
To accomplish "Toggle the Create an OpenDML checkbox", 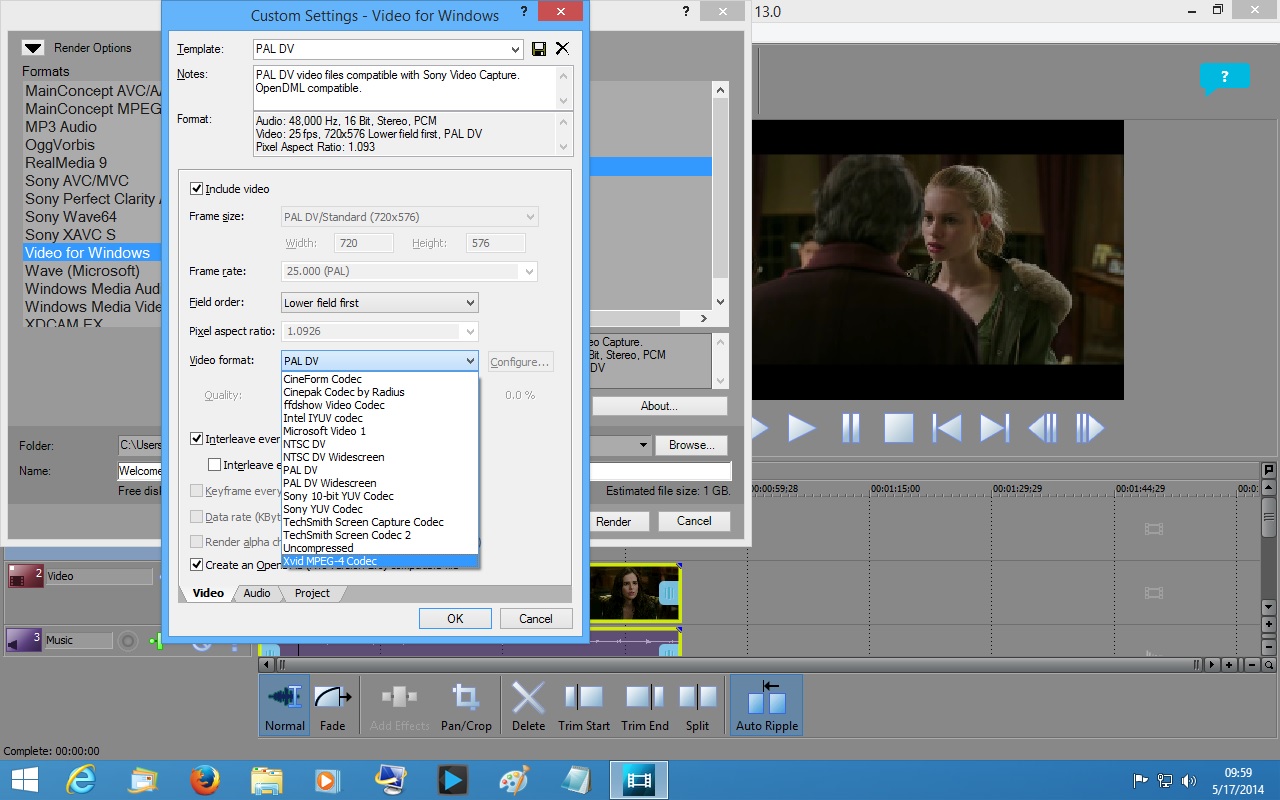I will tap(196, 565).
